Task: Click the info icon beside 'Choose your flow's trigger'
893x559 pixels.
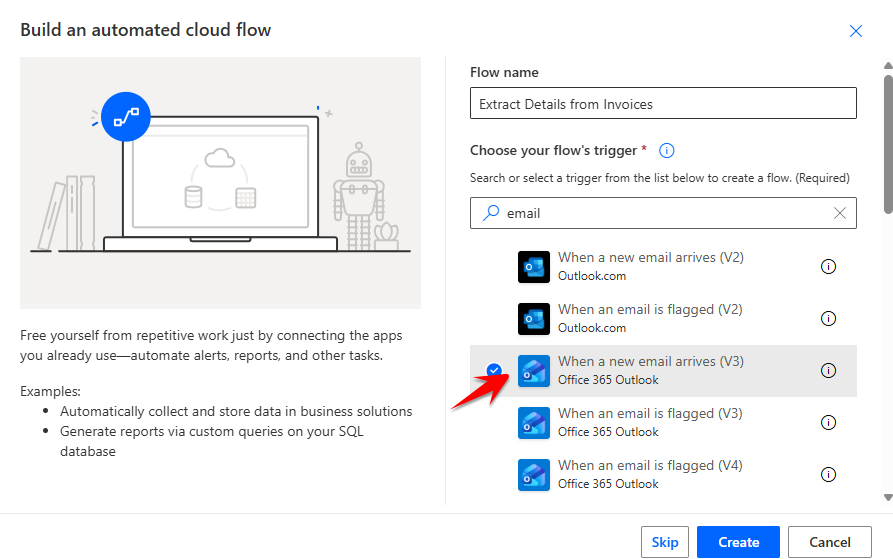Action: [667, 151]
